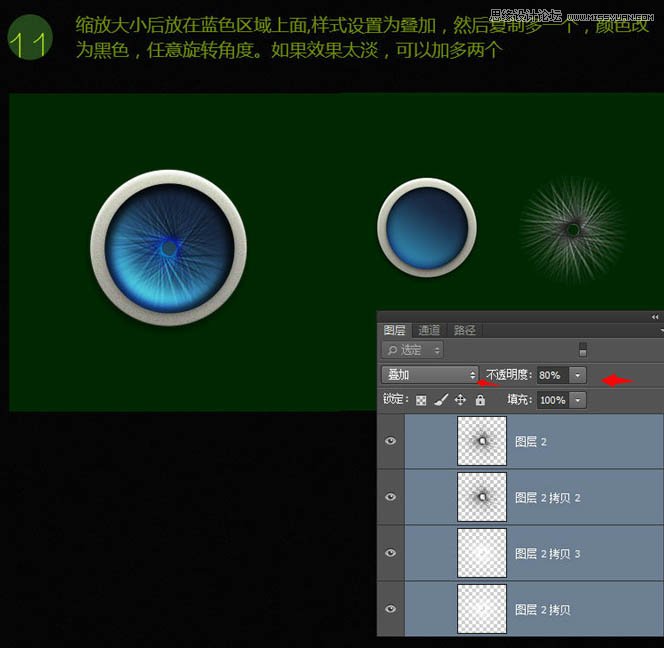Toggle the layer filter switch
Screen dimensions: 664x648
click(x=583, y=349)
